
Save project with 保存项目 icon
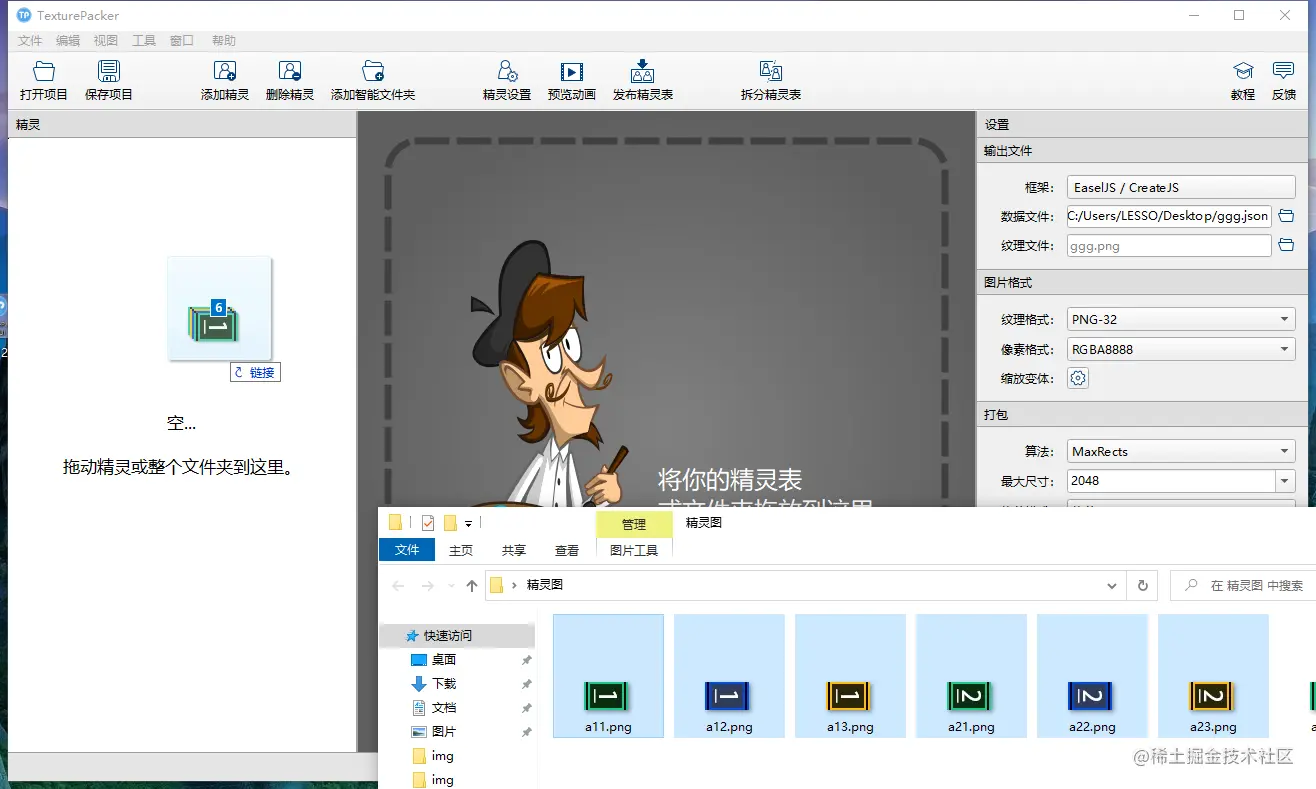click(x=109, y=80)
